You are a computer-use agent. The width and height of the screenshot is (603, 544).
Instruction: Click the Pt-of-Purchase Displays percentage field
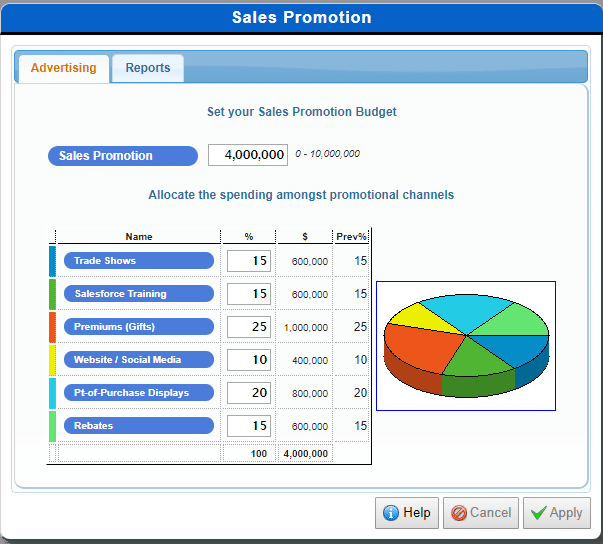[249, 393]
